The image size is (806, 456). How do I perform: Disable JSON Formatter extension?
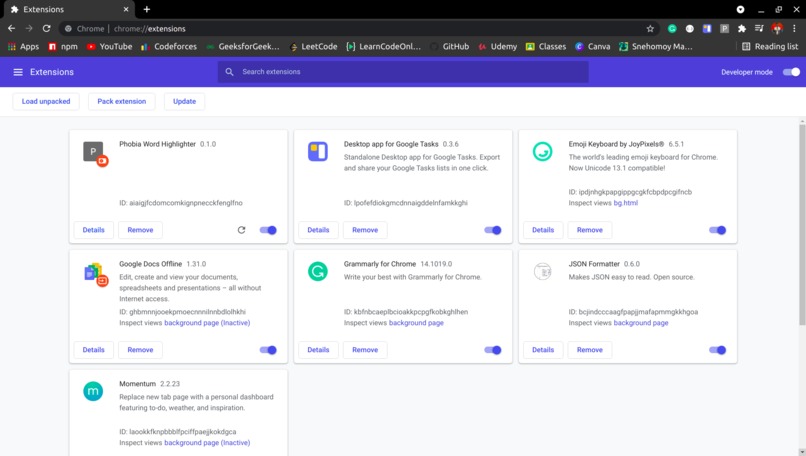[717, 350]
